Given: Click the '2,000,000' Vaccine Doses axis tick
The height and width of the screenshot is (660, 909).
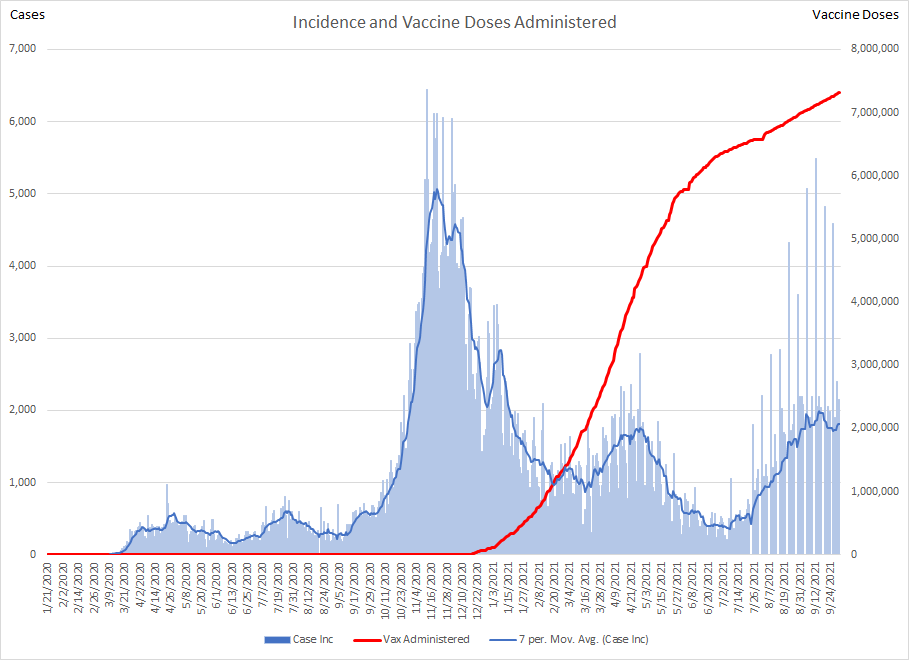Looking at the screenshot, I should pyautogui.click(x=875, y=427).
